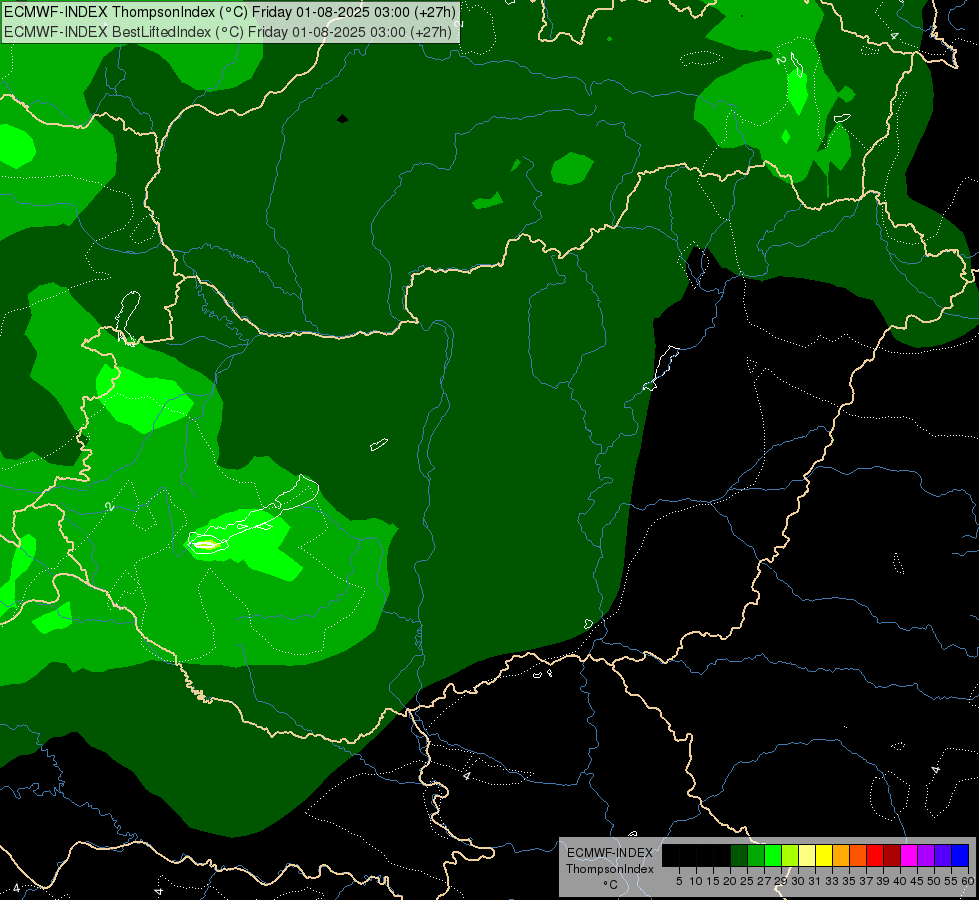Image resolution: width=979 pixels, height=900 pixels.
Task: Click the legend tick value "55"
Action: click(951, 881)
